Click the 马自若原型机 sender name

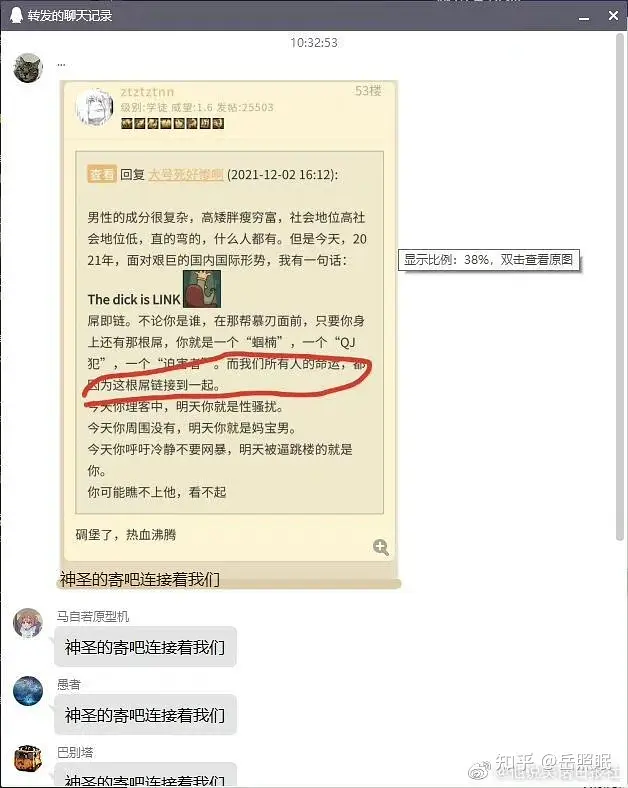(93, 616)
